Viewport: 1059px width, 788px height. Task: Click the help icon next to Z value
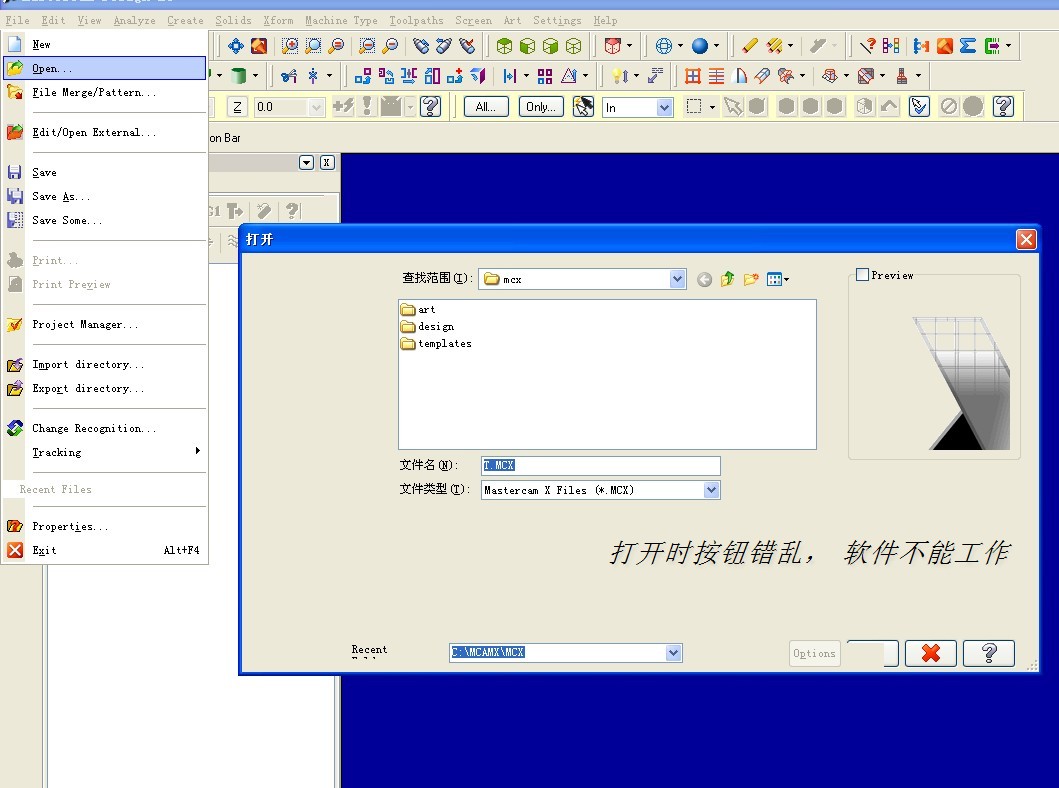pyautogui.click(x=430, y=107)
